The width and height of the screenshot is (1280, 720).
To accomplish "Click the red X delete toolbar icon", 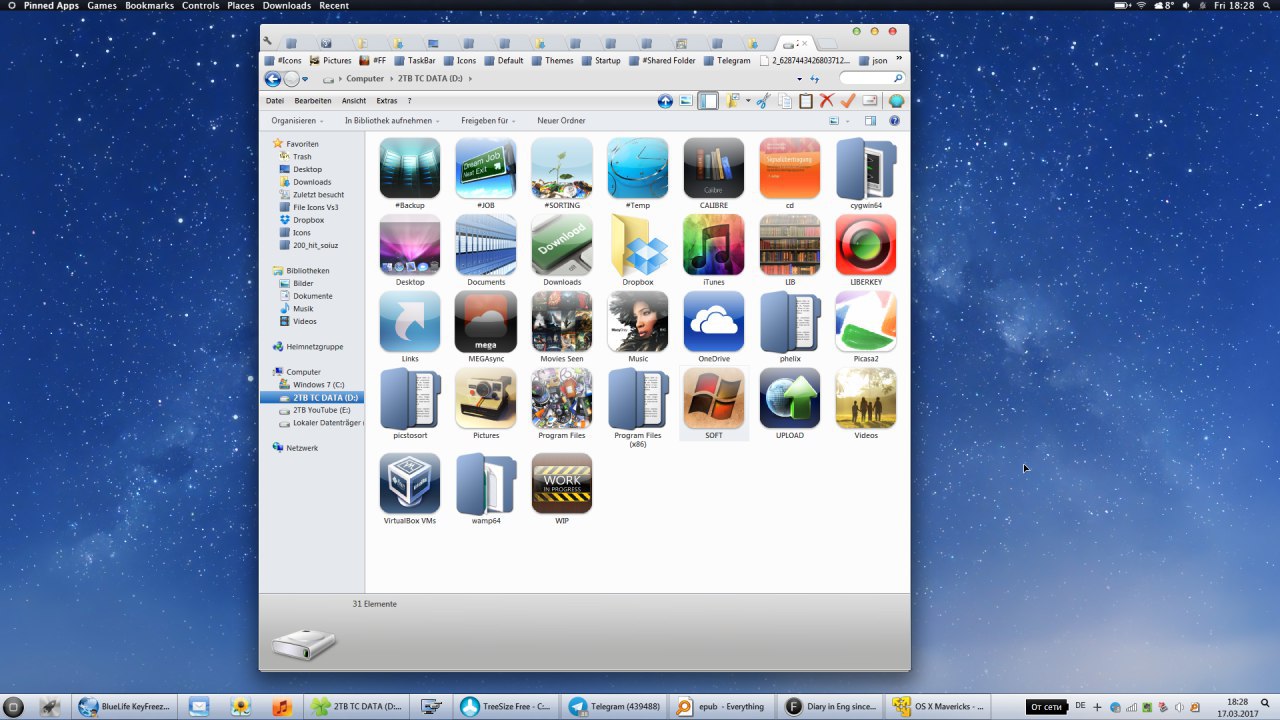I will coord(827,101).
